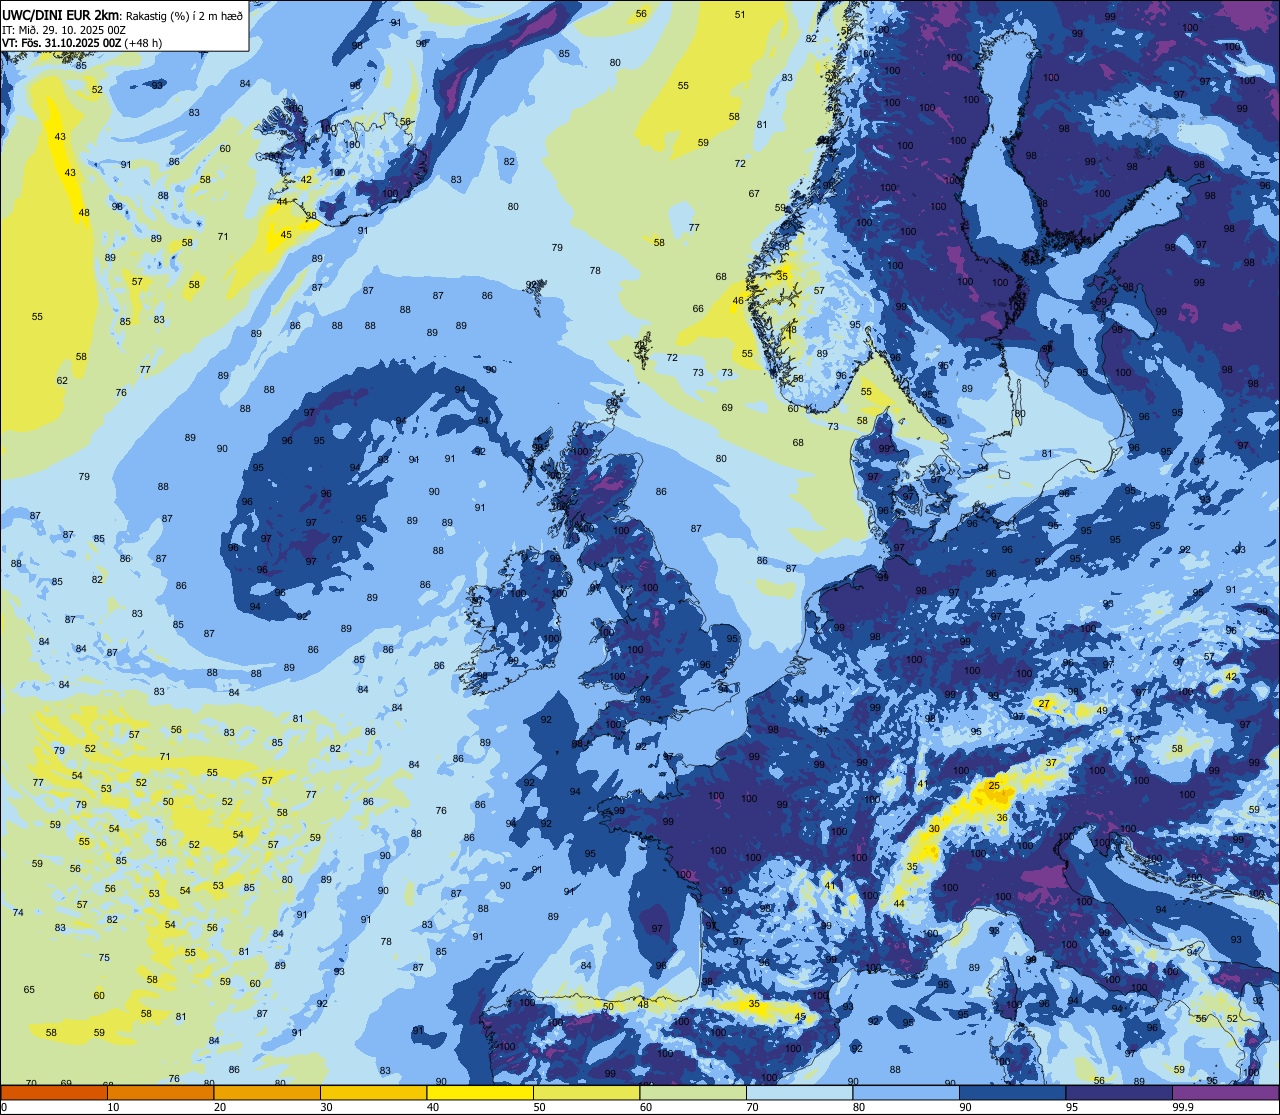1280x1115 pixels.
Task: Click the 'UWC/DINI EUR 2km' title text
Action: coord(62,14)
